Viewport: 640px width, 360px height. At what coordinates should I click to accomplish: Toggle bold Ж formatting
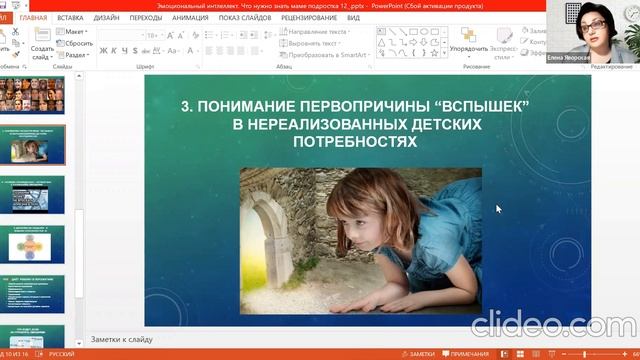pos(103,51)
